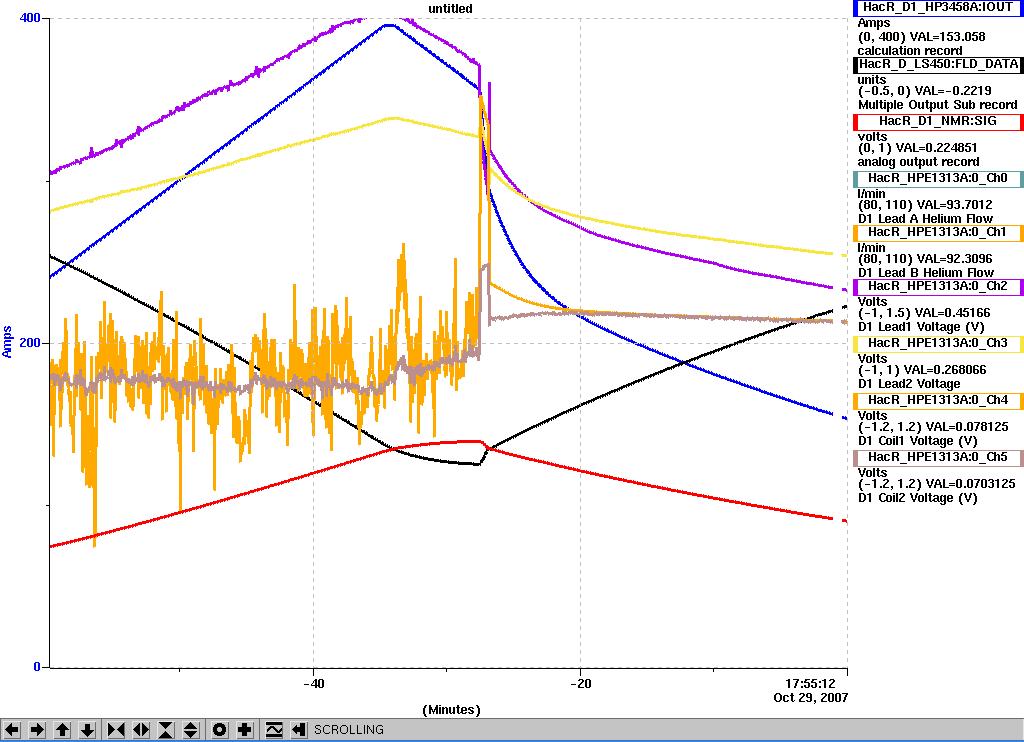Viewport: 1024px width, 742px height.
Task: Click the 'Oct 29, 2007' date label
Action: (x=810, y=698)
